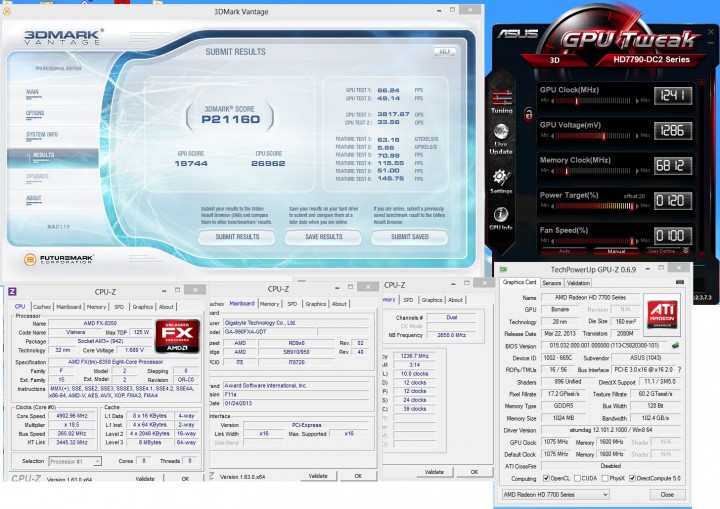Set fan mode to User Define
The image size is (720, 509).
point(661,251)
